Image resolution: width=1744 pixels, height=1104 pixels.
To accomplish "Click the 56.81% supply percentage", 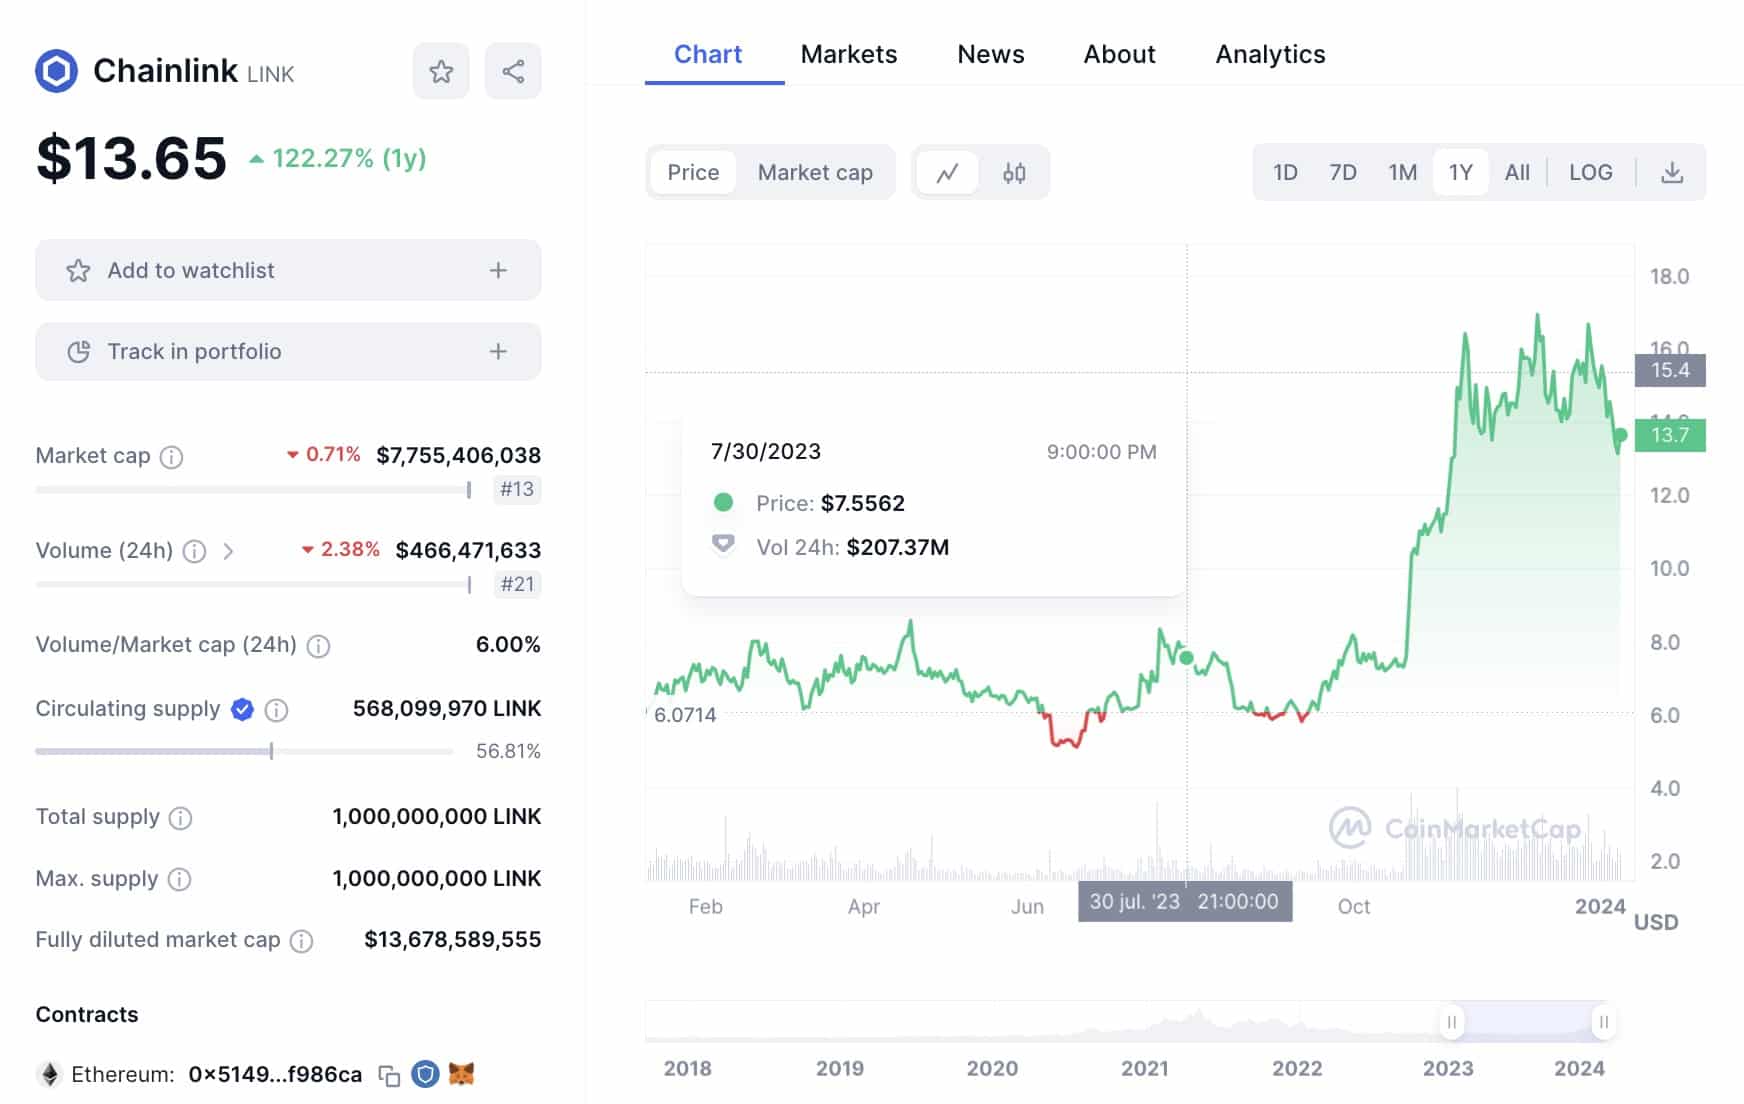I will coord(508,751).
